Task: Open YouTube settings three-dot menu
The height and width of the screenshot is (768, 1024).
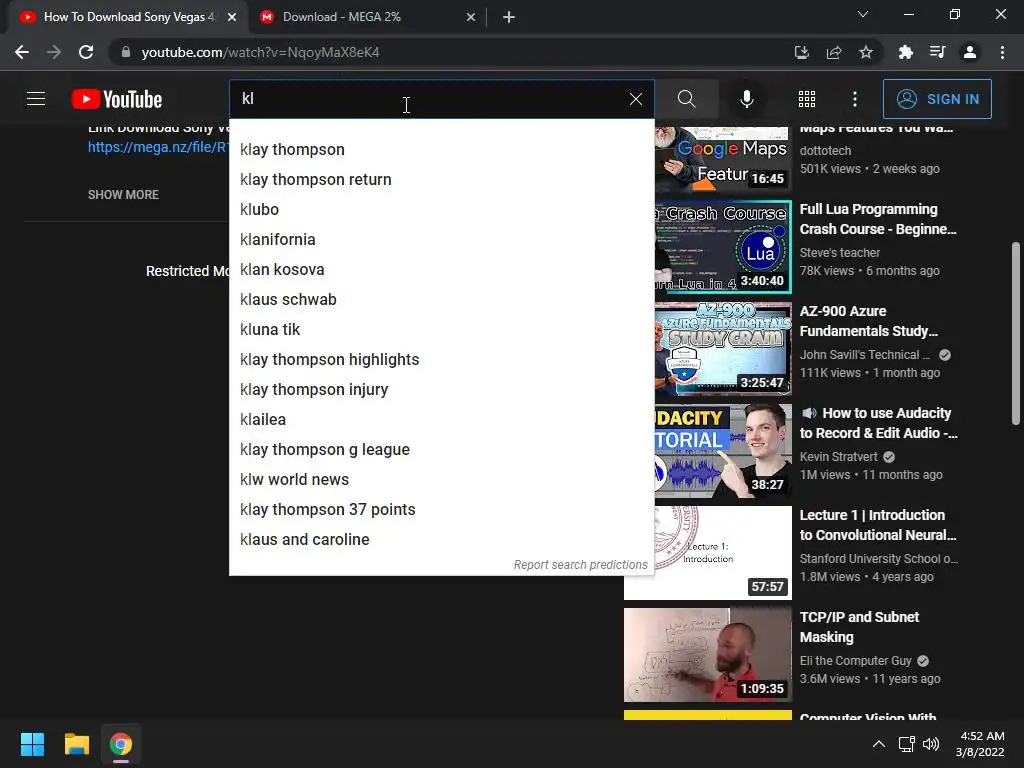Action: click(x=855, y=99)
